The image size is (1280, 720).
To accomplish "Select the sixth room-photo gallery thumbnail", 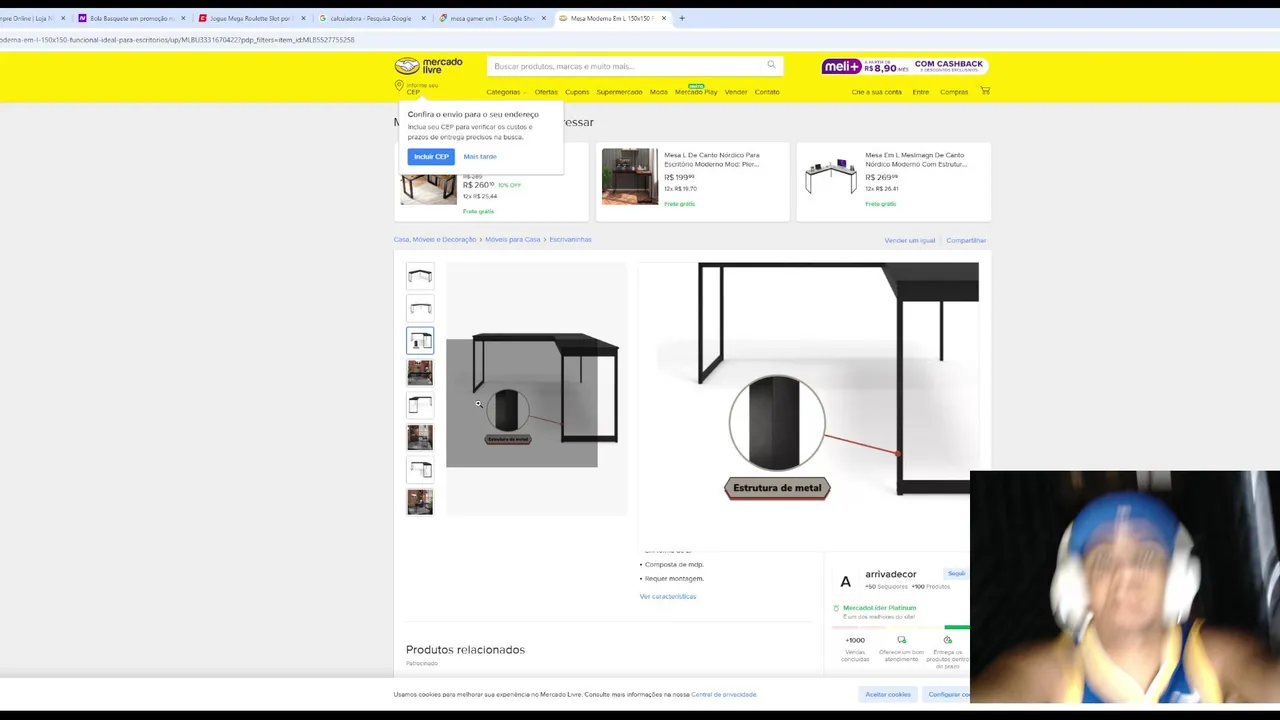I will [x=420, y=437].
